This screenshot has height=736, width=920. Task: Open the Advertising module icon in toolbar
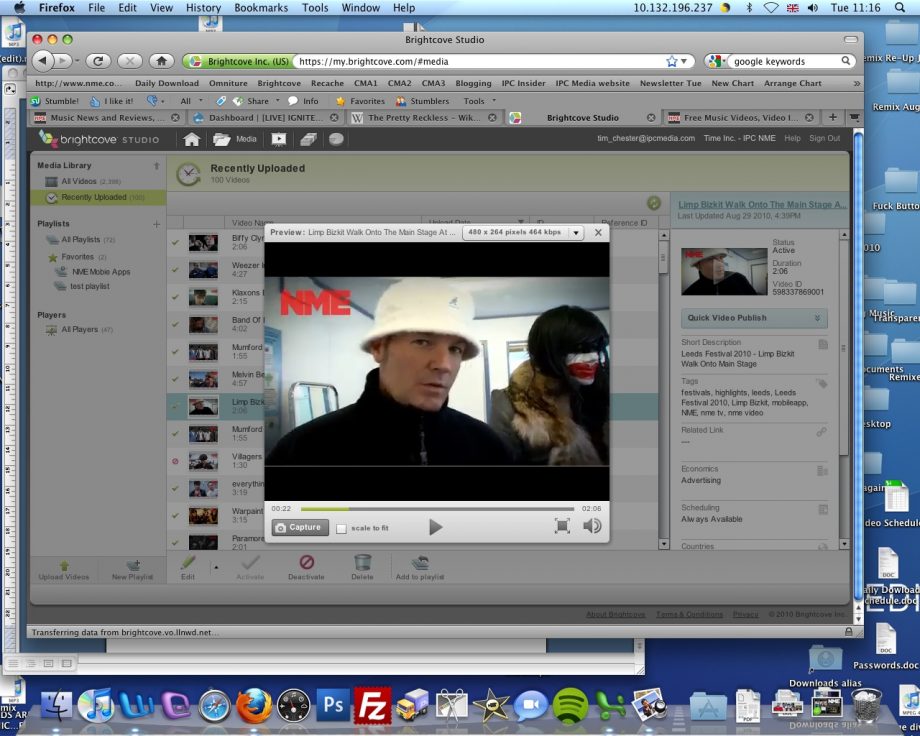pos(309,139)
